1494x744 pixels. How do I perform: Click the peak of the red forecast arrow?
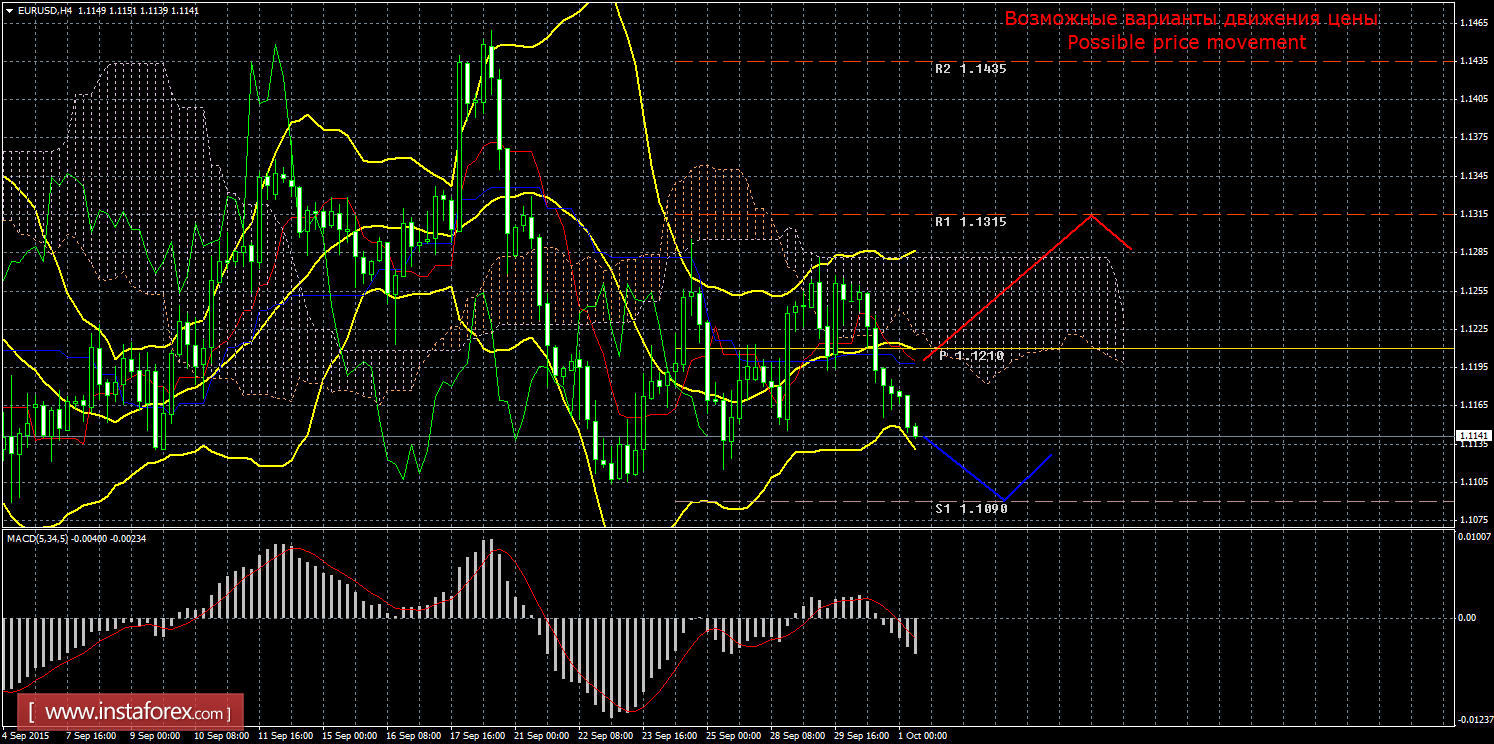(x=1092, y=215)
